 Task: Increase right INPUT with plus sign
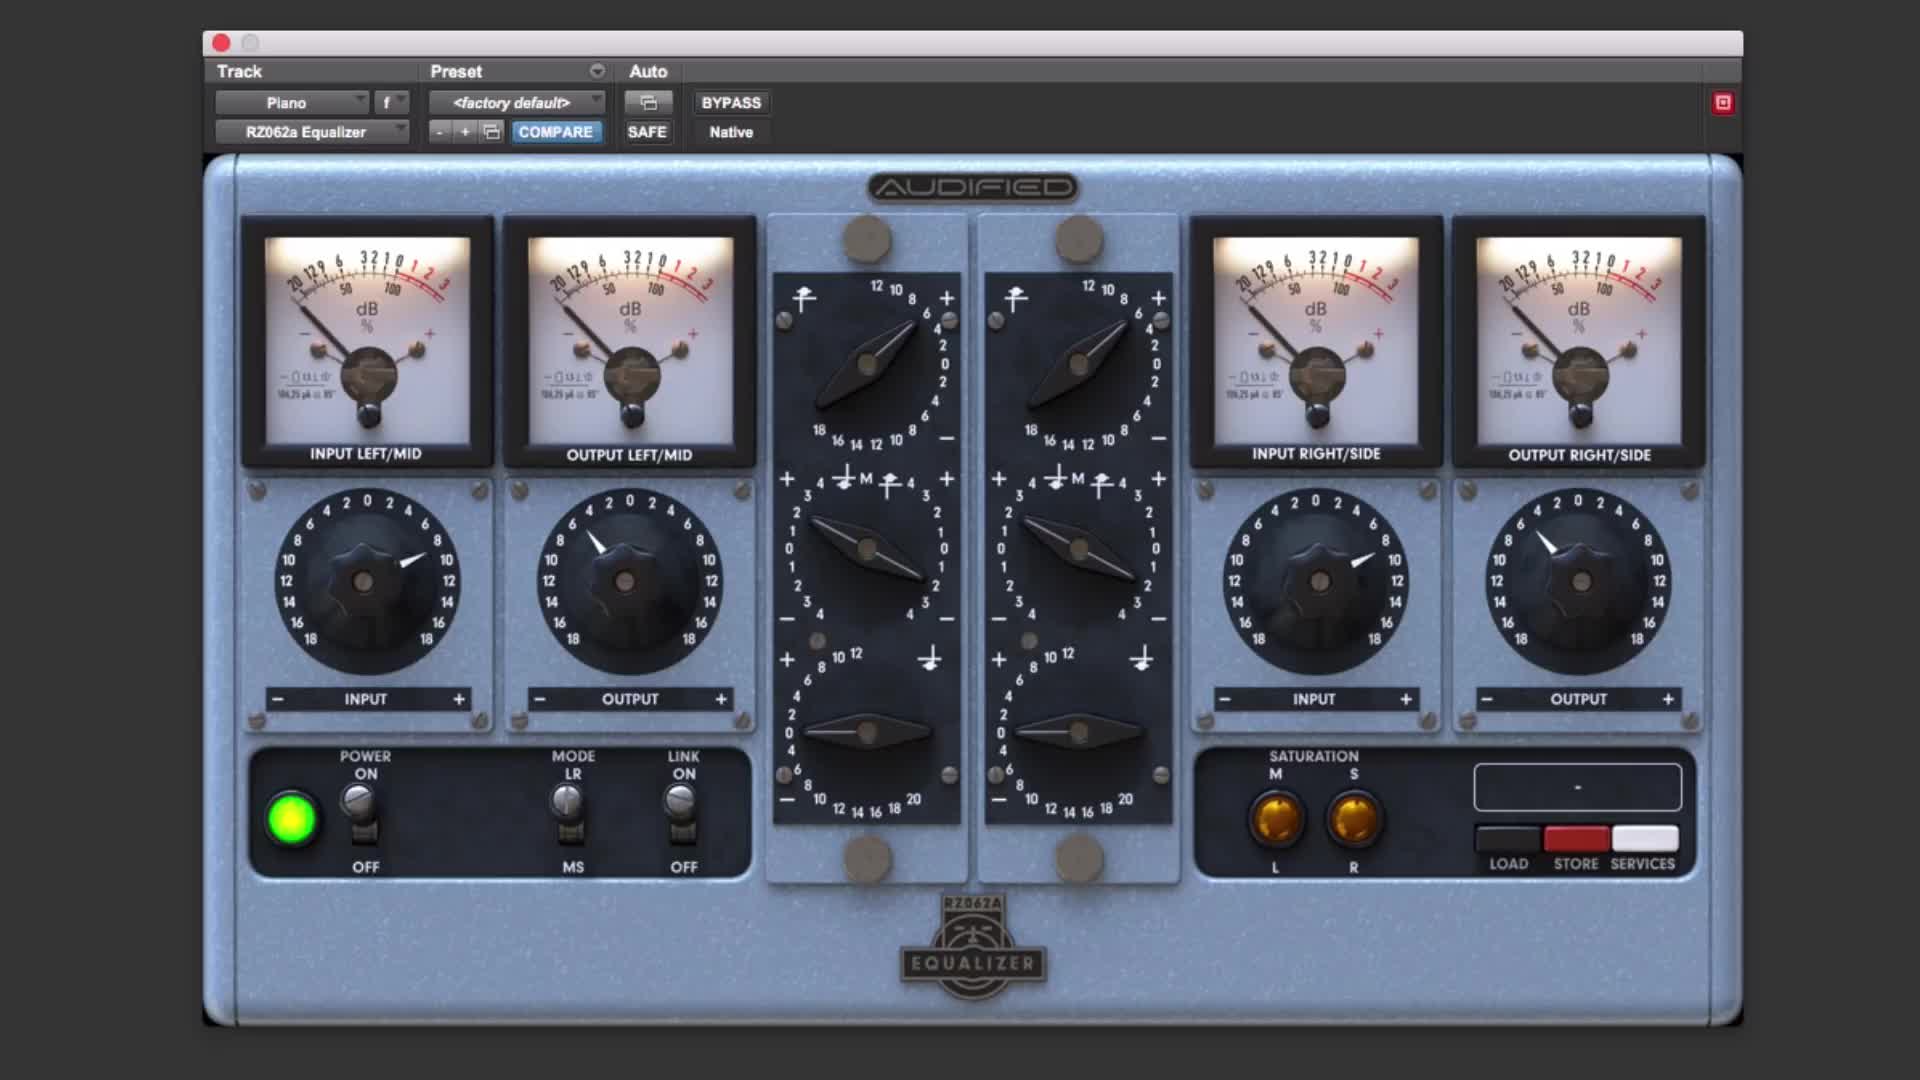point(1406,699)
